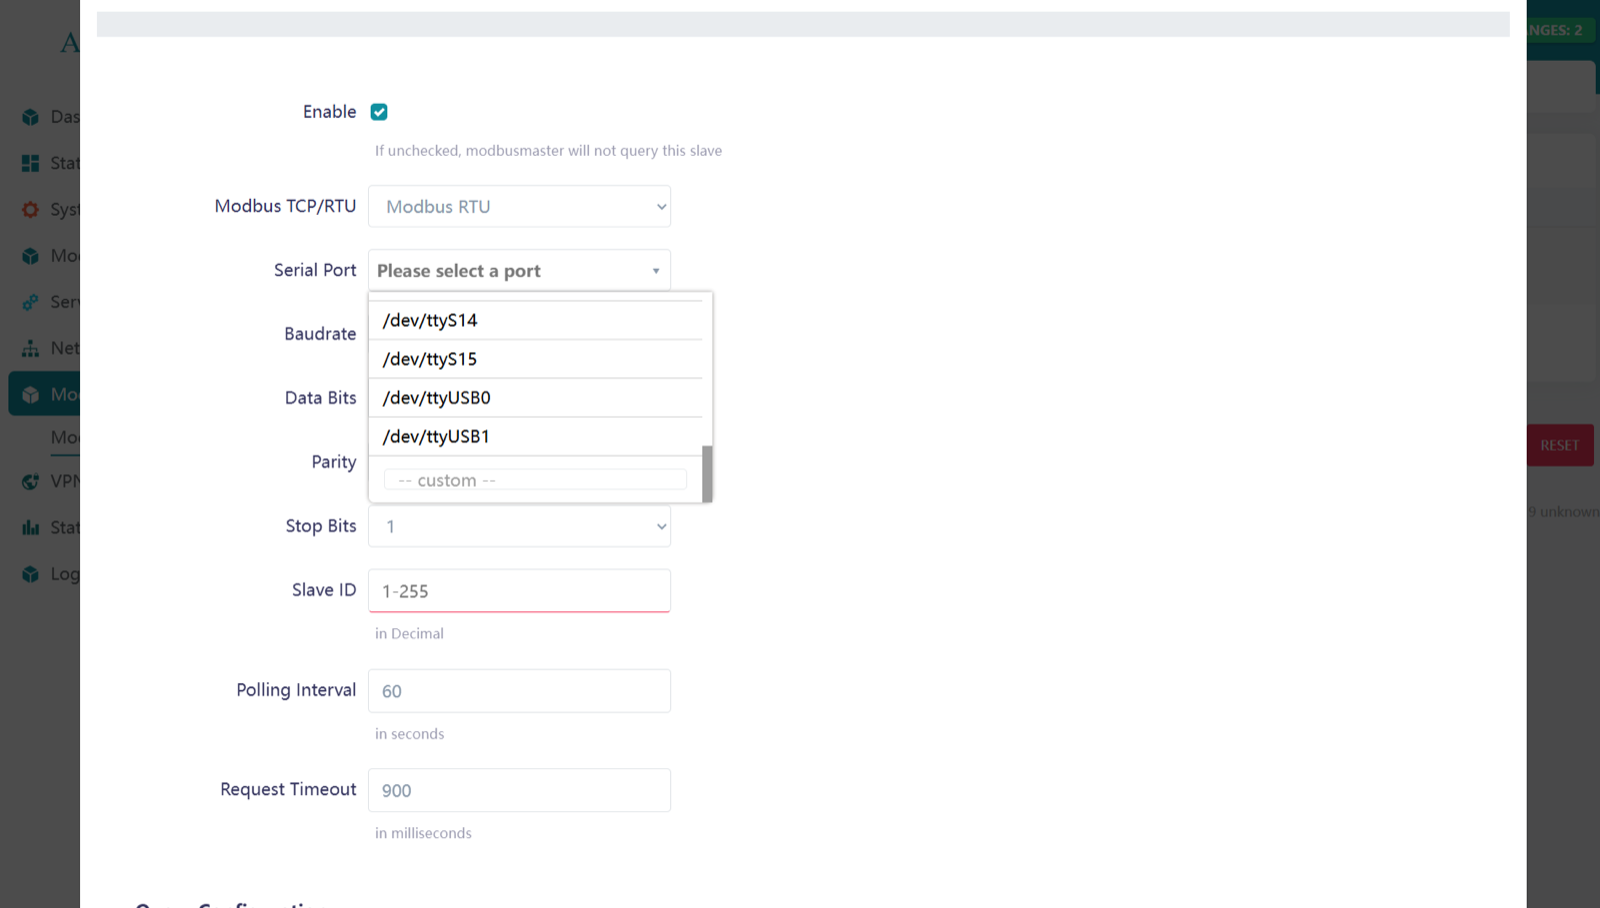Click the Slave ID input field

pyautogui.click(x=519, y=590)
